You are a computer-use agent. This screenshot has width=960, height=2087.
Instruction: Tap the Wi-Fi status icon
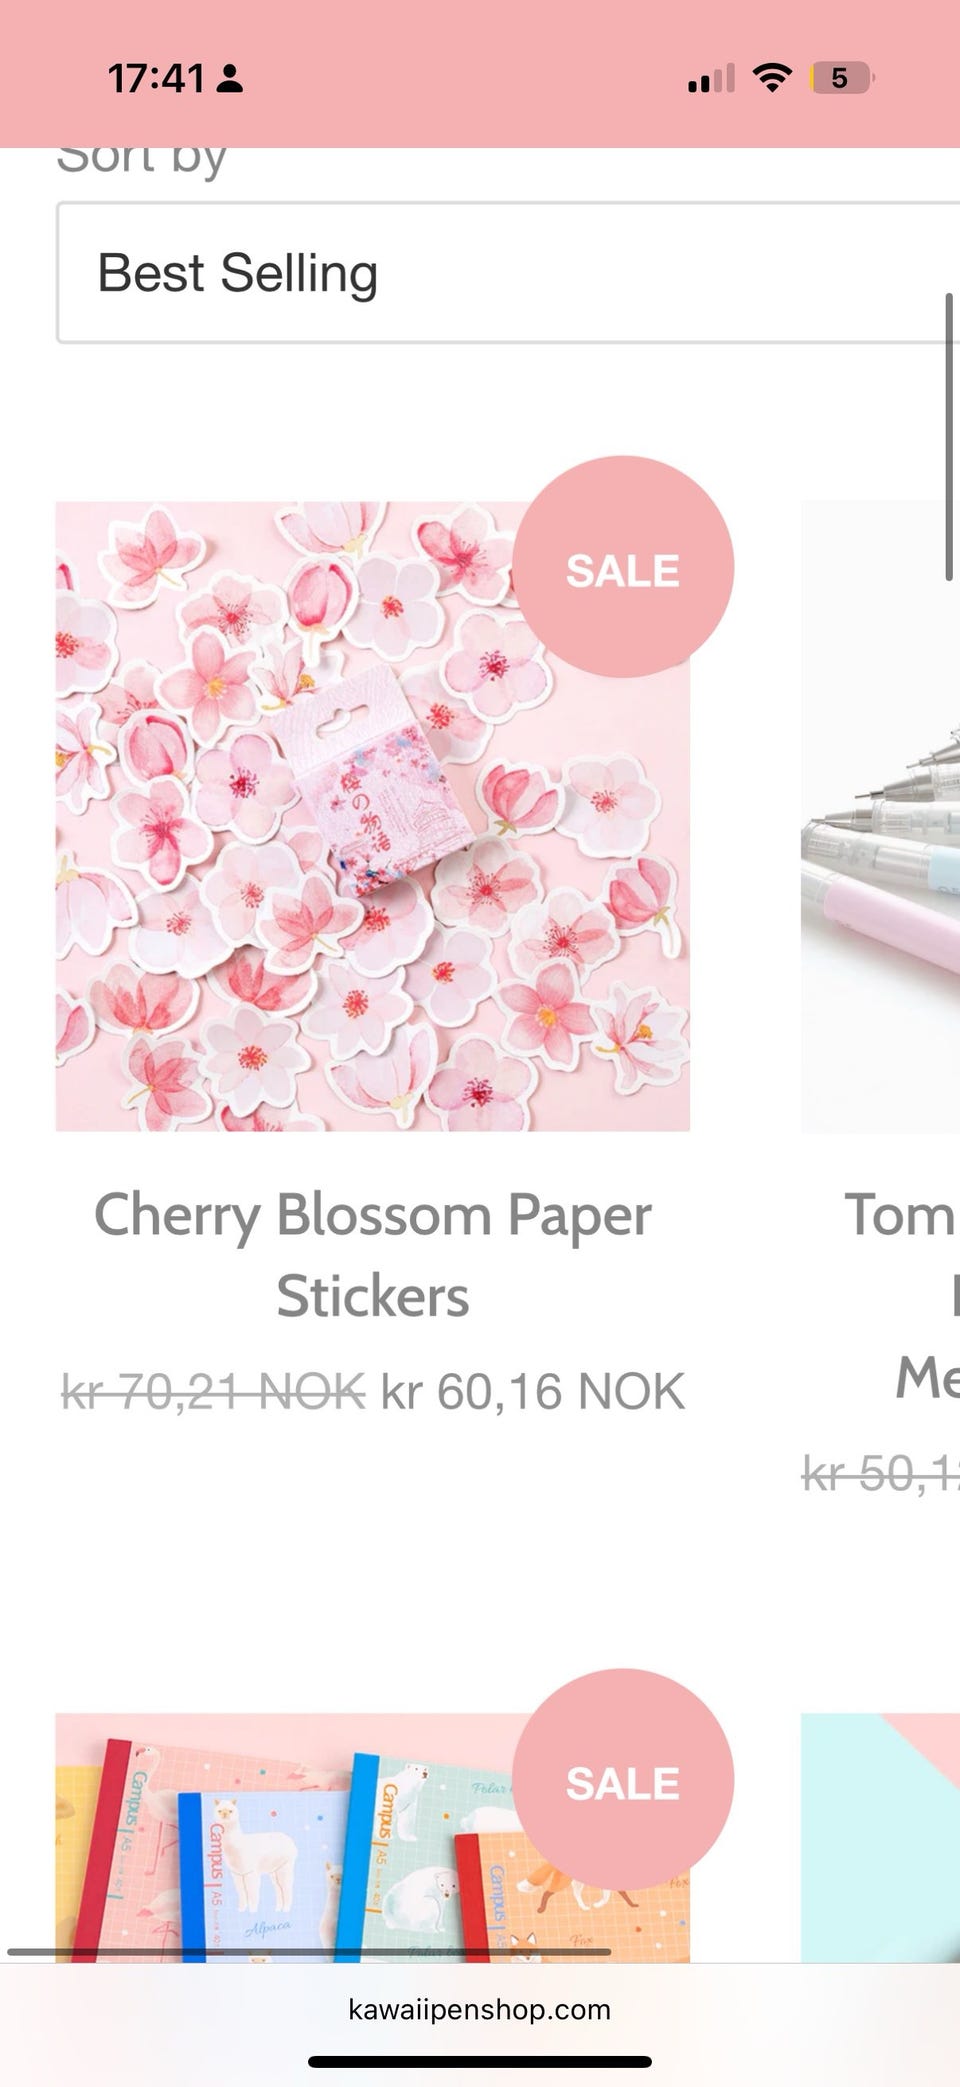pyautogui.click(x=772, y=77)
